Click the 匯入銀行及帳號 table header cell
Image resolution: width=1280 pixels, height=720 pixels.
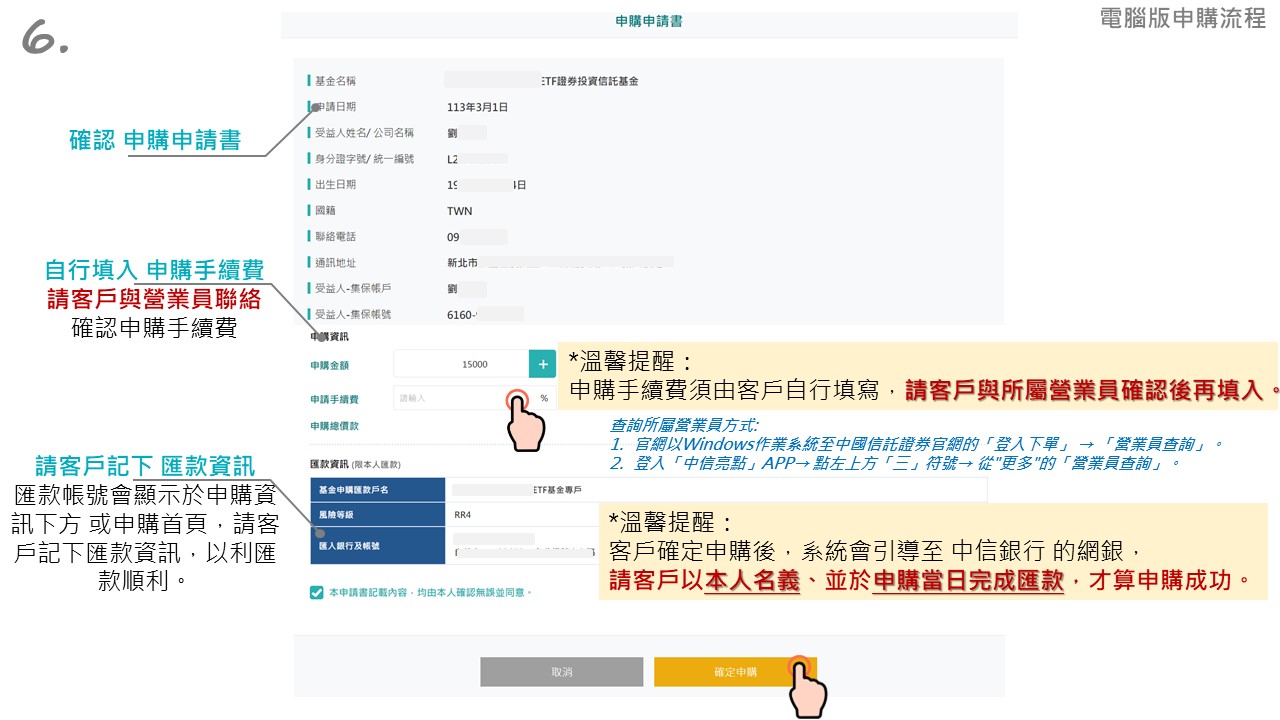[x=377, y=546]
